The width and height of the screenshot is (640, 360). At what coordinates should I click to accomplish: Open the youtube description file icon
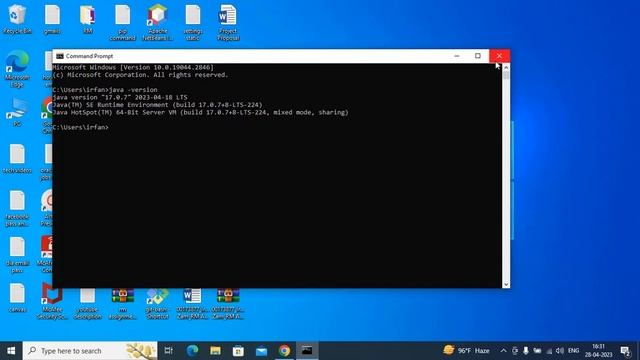pyautogui.click(x=87, y=304)
